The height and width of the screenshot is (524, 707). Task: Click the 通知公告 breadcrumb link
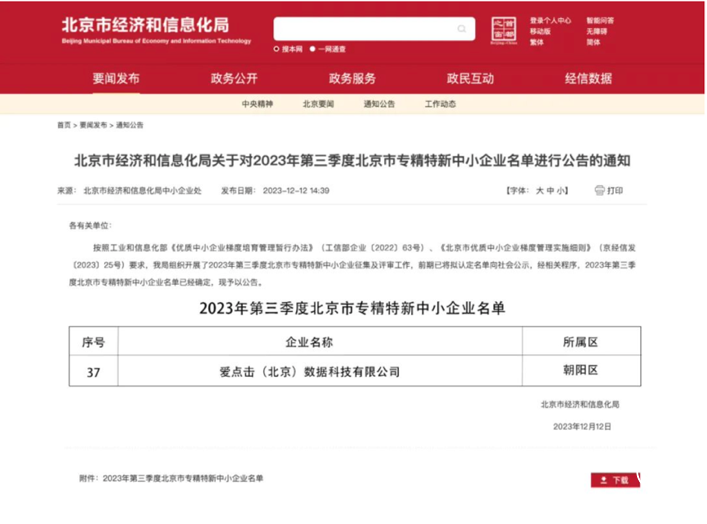point(129,125)
